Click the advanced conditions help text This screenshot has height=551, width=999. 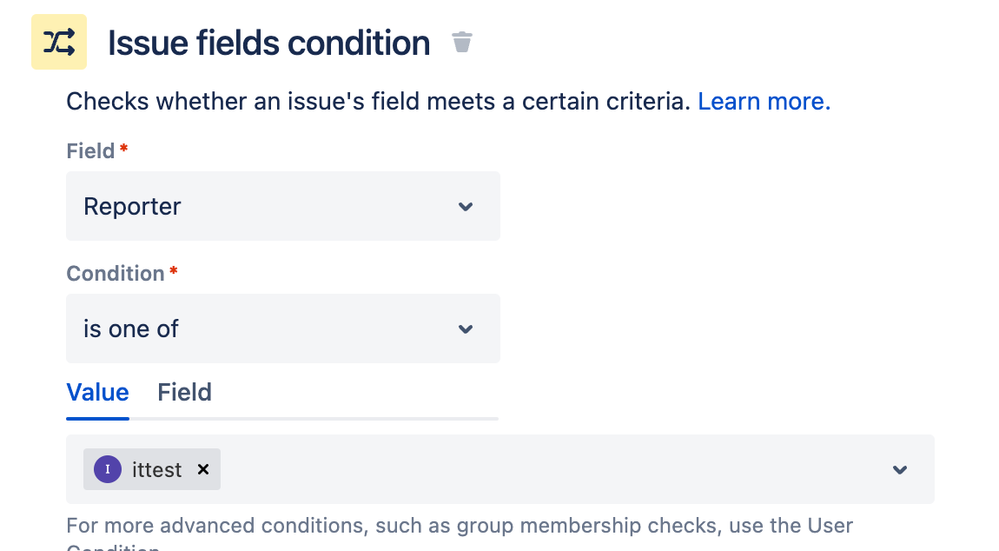[x=459, y=525]
